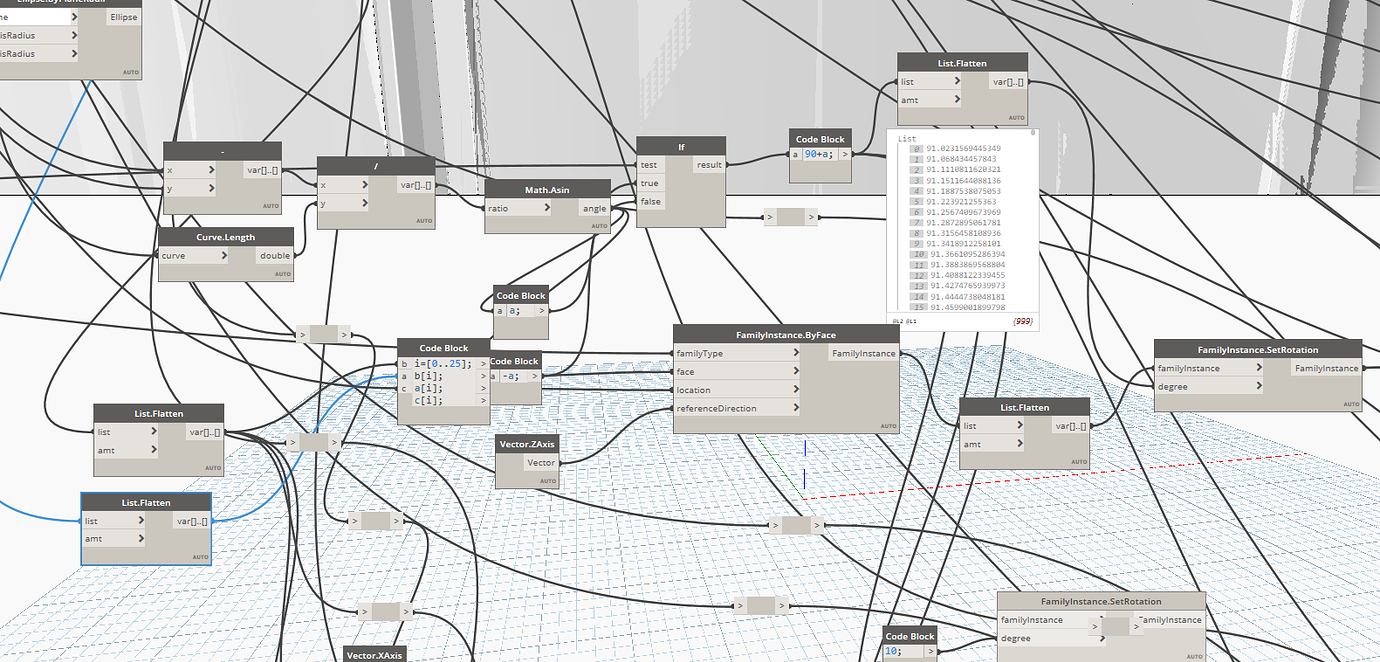1380x662 pixels.
Task: Toggle the AUTO lacing indicator on Math.Asin
Action: click(600, 226)
